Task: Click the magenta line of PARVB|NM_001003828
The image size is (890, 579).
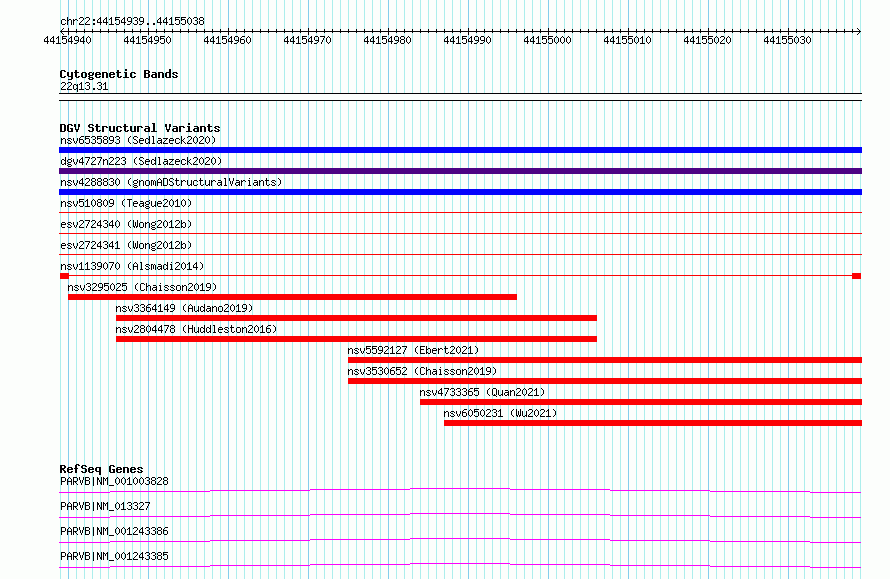Action: [x=460, y=490]
